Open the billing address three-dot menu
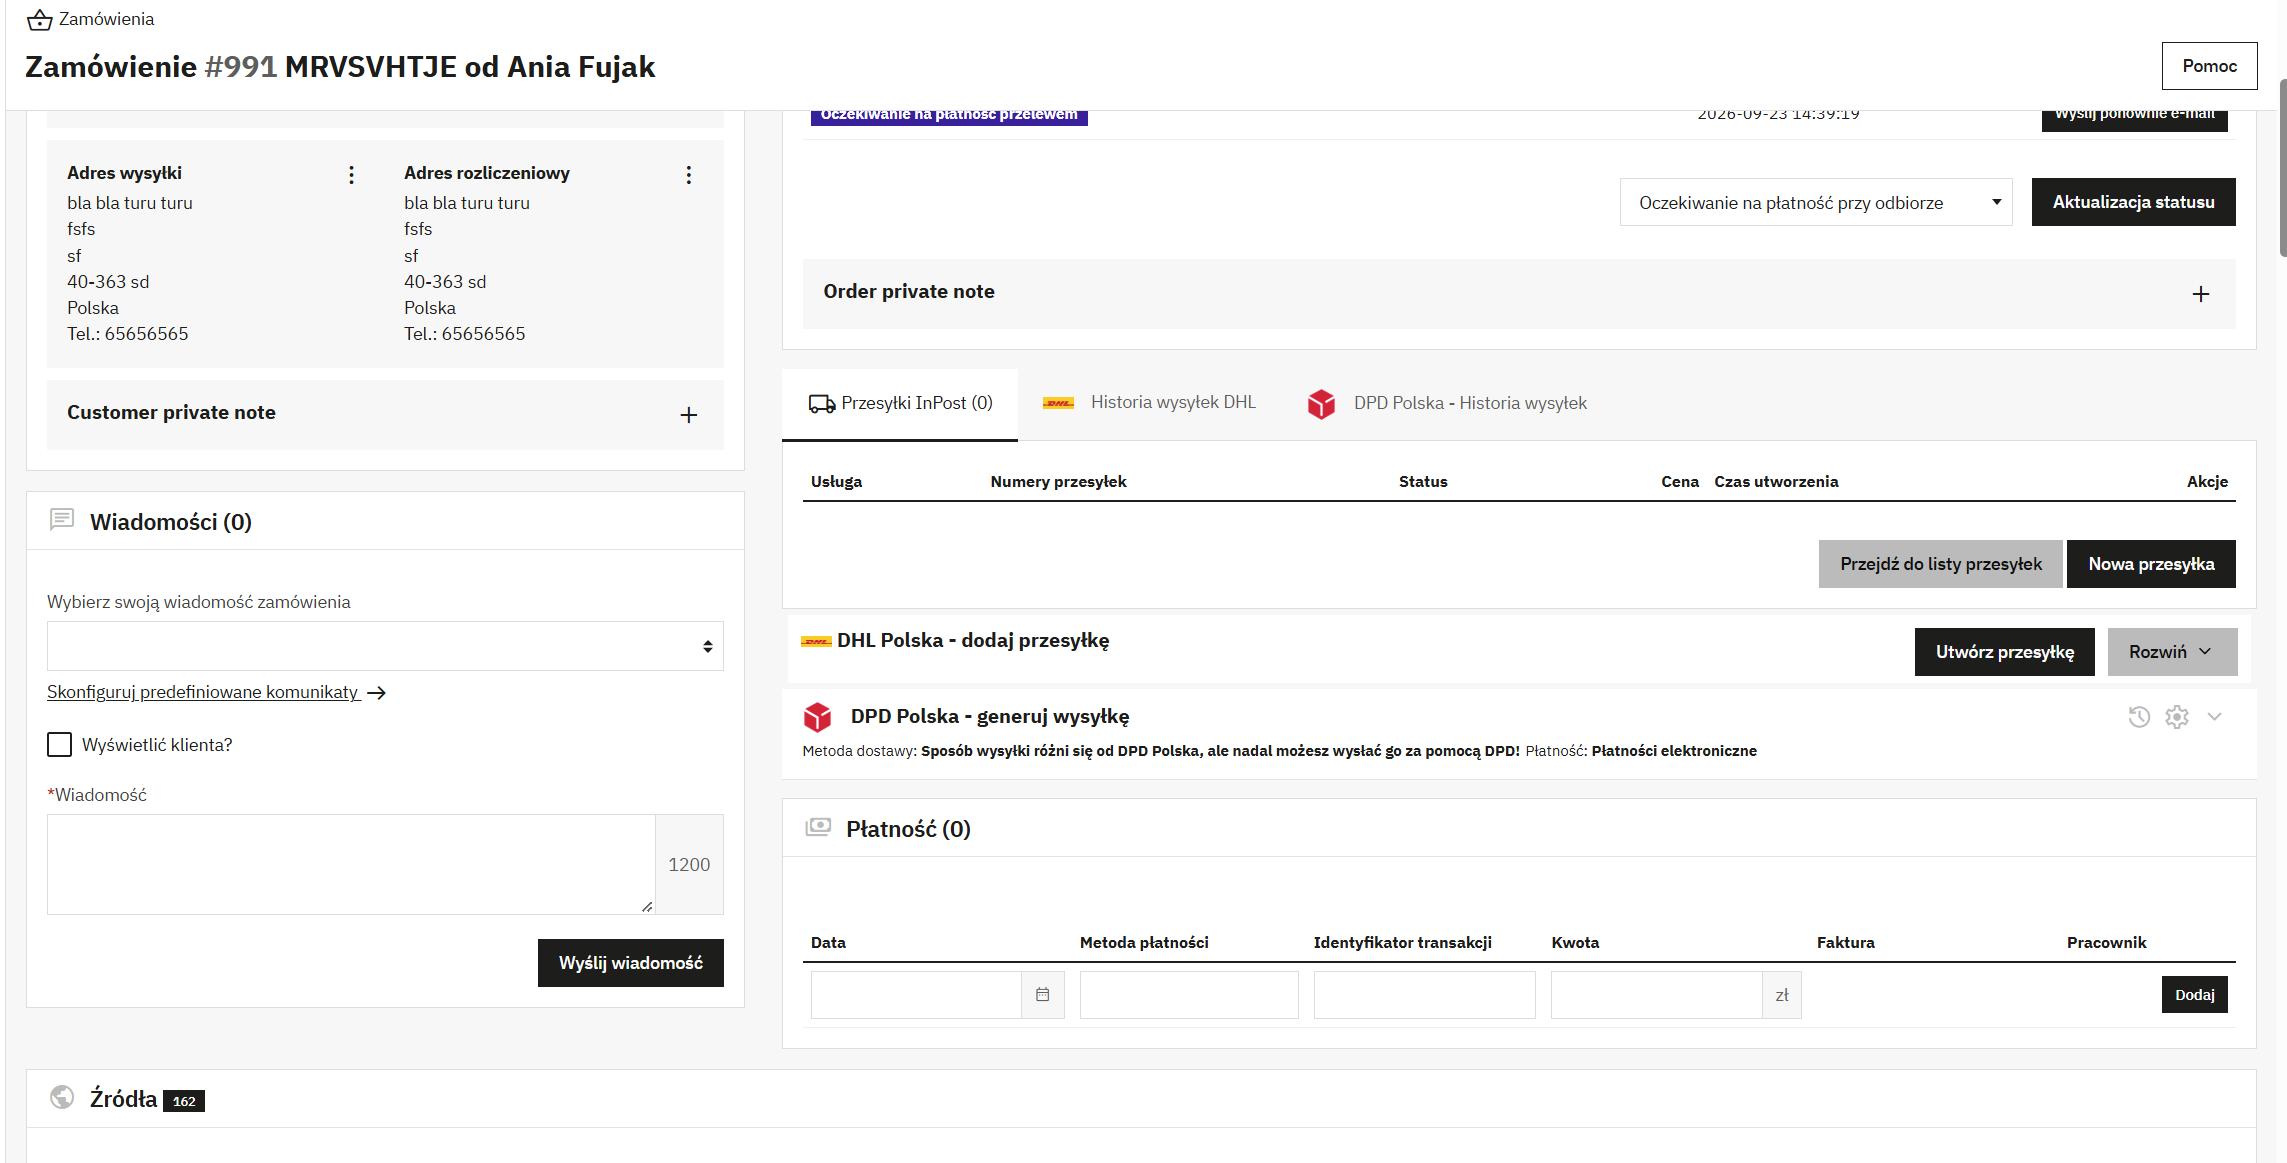 [x=688, y=175]
